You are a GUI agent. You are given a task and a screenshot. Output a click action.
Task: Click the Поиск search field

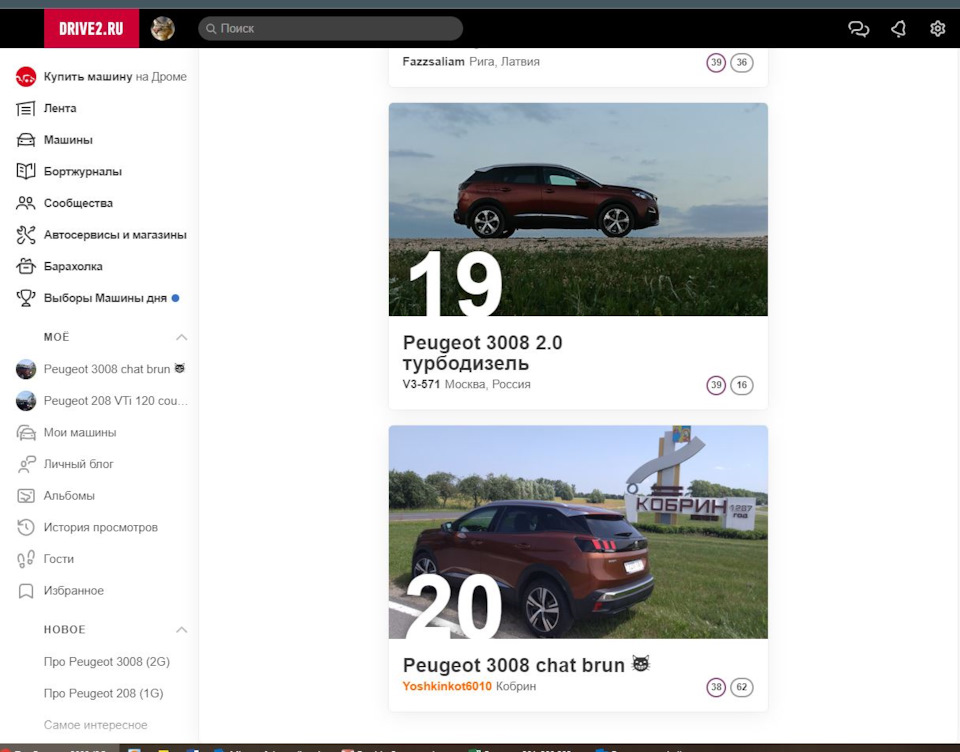click(331, 28)
